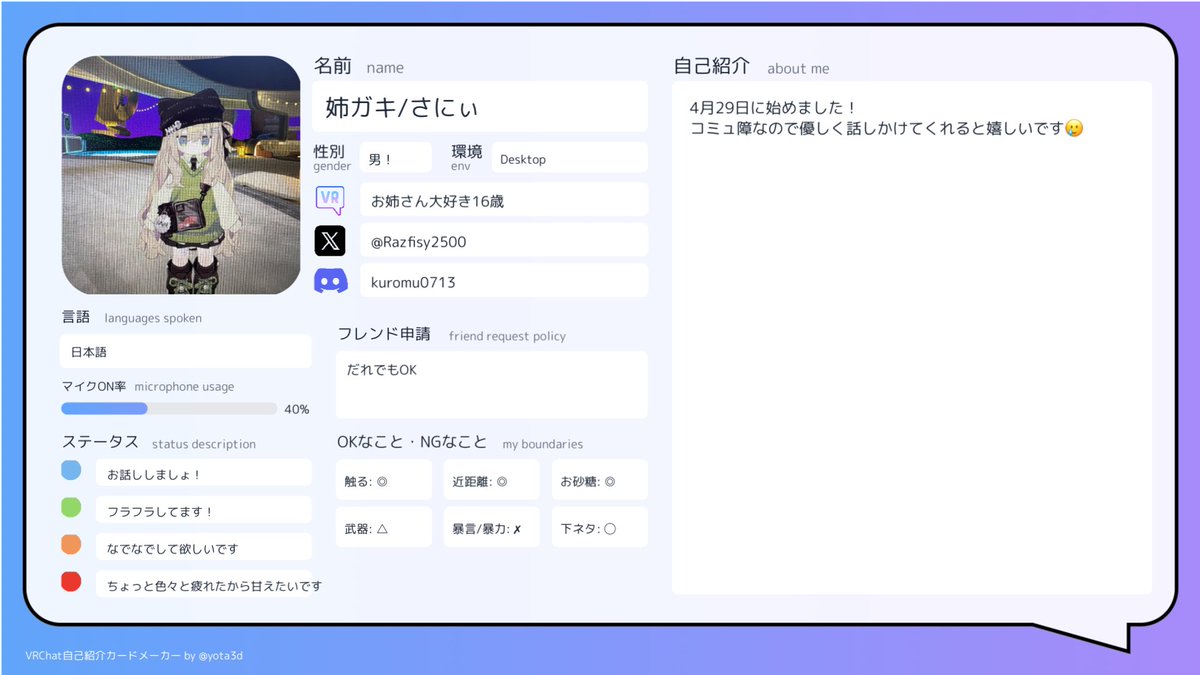Click the boundary box 武器: △
This screenshot has width=1200, height=675.
384,527
